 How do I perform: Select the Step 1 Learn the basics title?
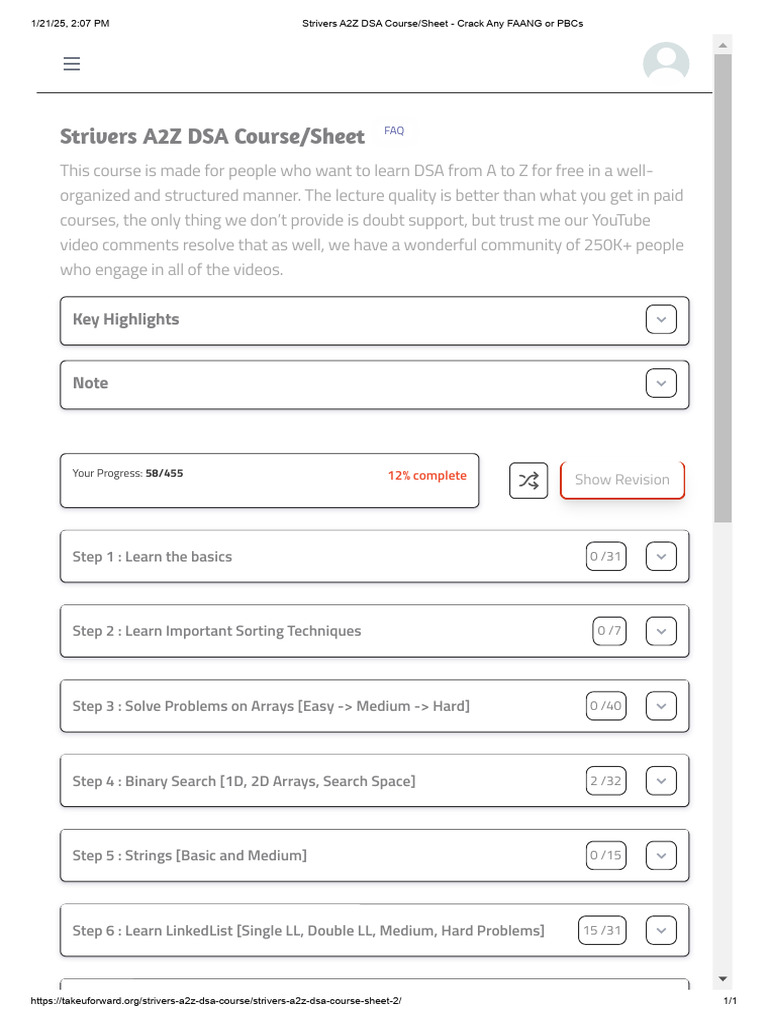pos(152,557)
